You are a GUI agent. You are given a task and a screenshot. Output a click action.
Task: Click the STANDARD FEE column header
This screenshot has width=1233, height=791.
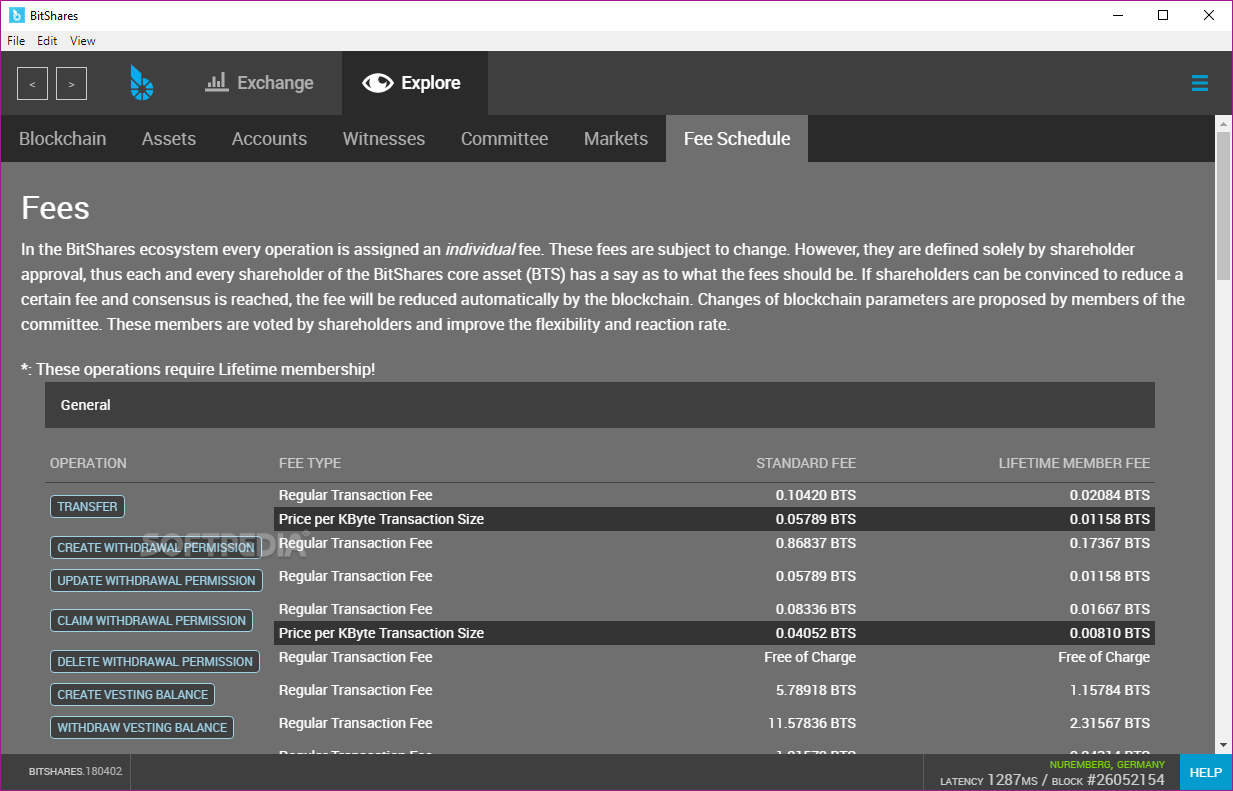(x=806, y=463)
